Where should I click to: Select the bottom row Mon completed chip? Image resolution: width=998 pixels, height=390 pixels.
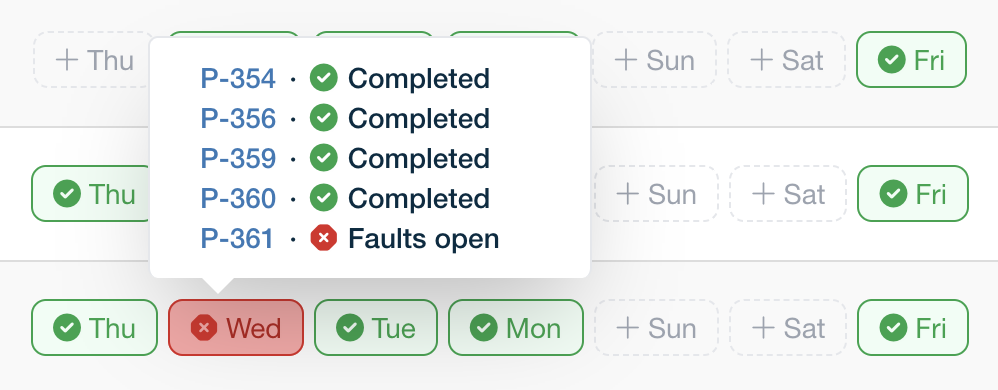point(516,328)
